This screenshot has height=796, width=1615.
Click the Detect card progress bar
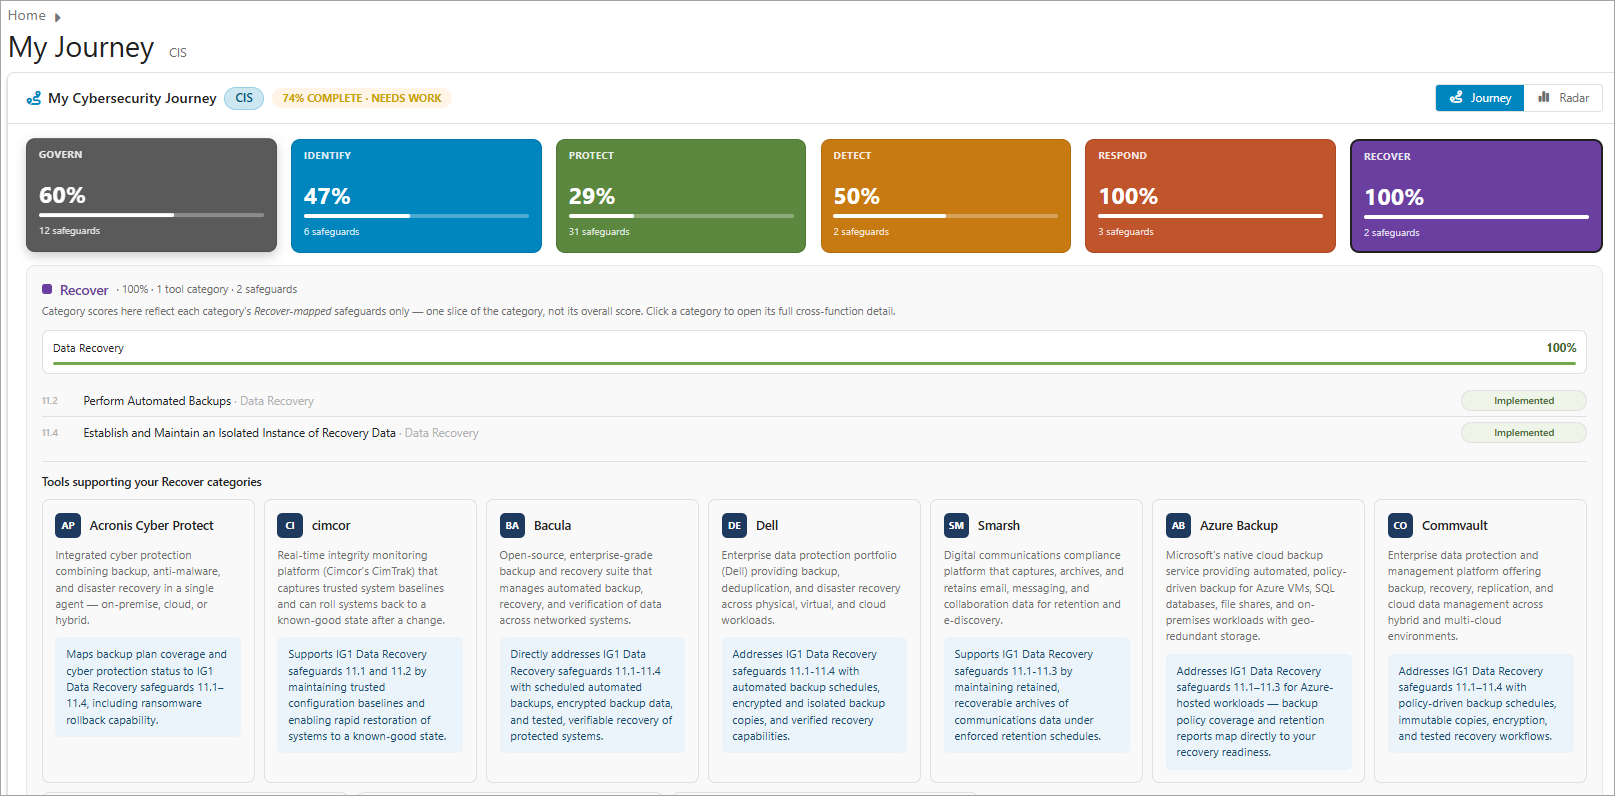tap(946, 216)
